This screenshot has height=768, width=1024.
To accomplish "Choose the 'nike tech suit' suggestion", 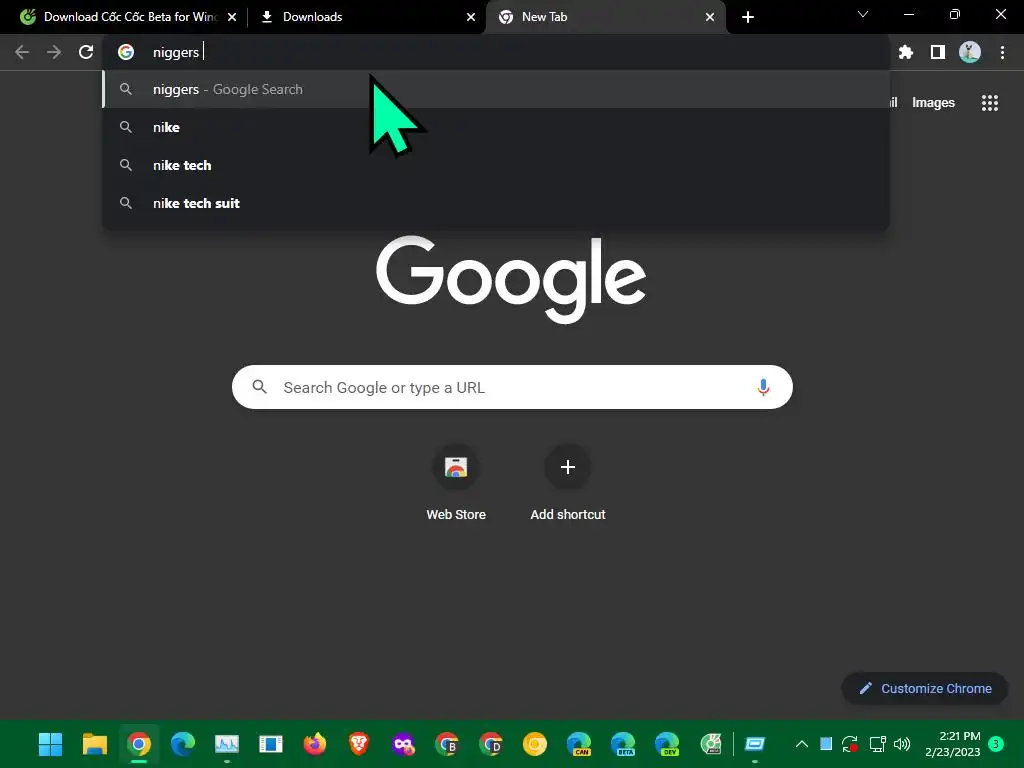I will [x=496, y=203].
